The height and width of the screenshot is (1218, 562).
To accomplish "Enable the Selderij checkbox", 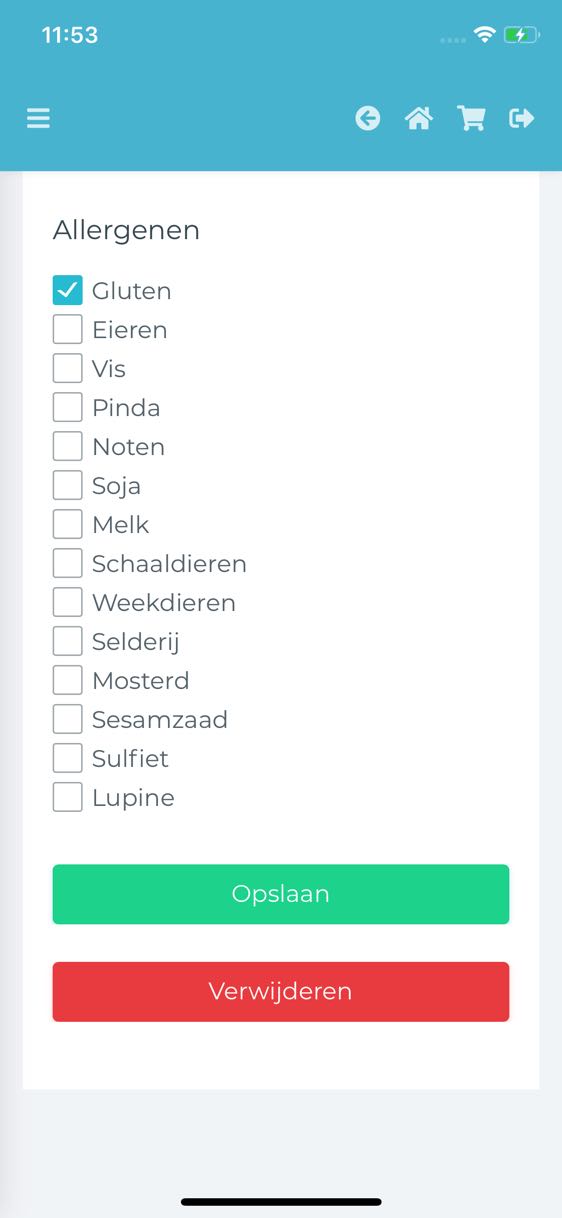I will pyautogui.click(x=67, y=641).
